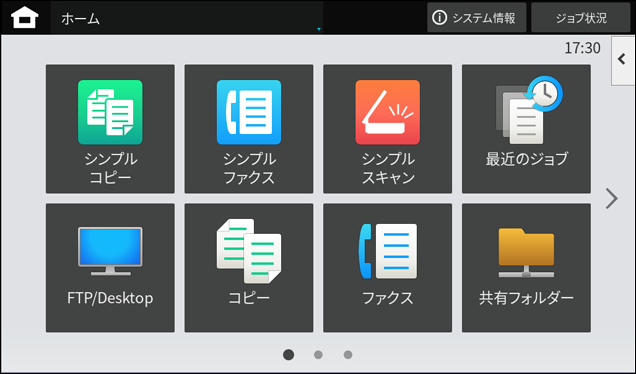Go to next page with right chevron
The width and height of the screenshot is (636, 374).
pos(612,198)
